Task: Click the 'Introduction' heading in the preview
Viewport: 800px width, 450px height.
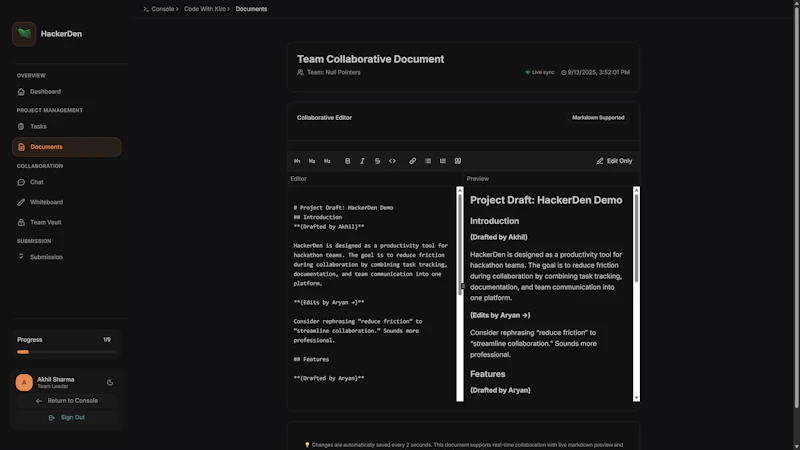Action: pos(494,221)
